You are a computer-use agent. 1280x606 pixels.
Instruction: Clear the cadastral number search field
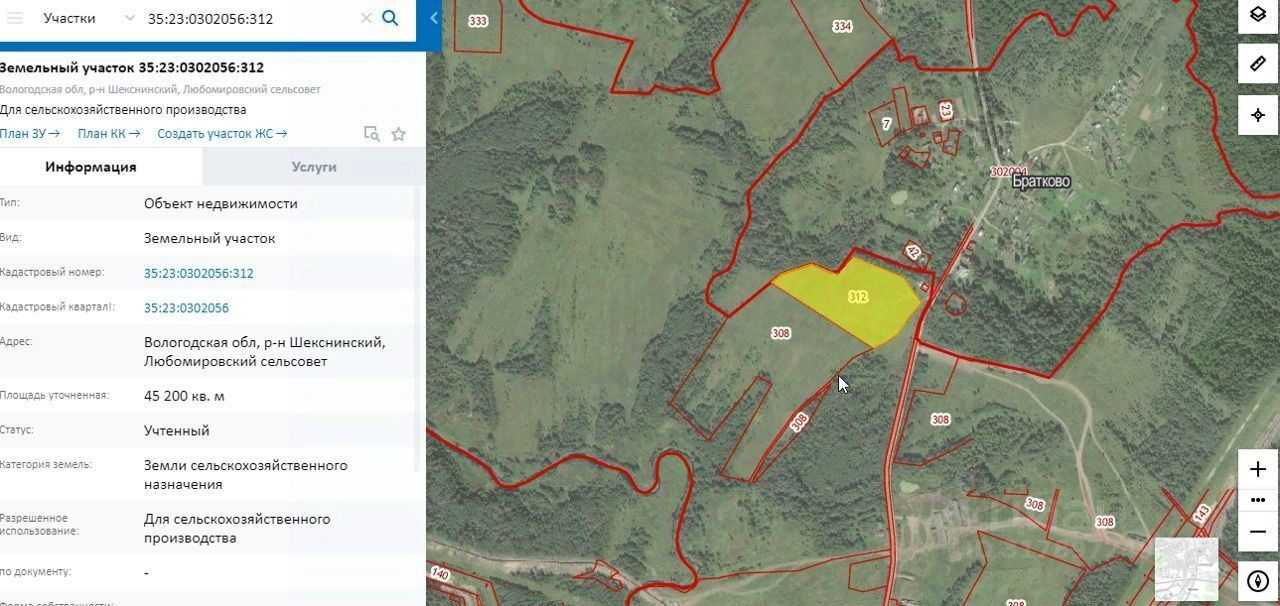(x=366, y=18)
